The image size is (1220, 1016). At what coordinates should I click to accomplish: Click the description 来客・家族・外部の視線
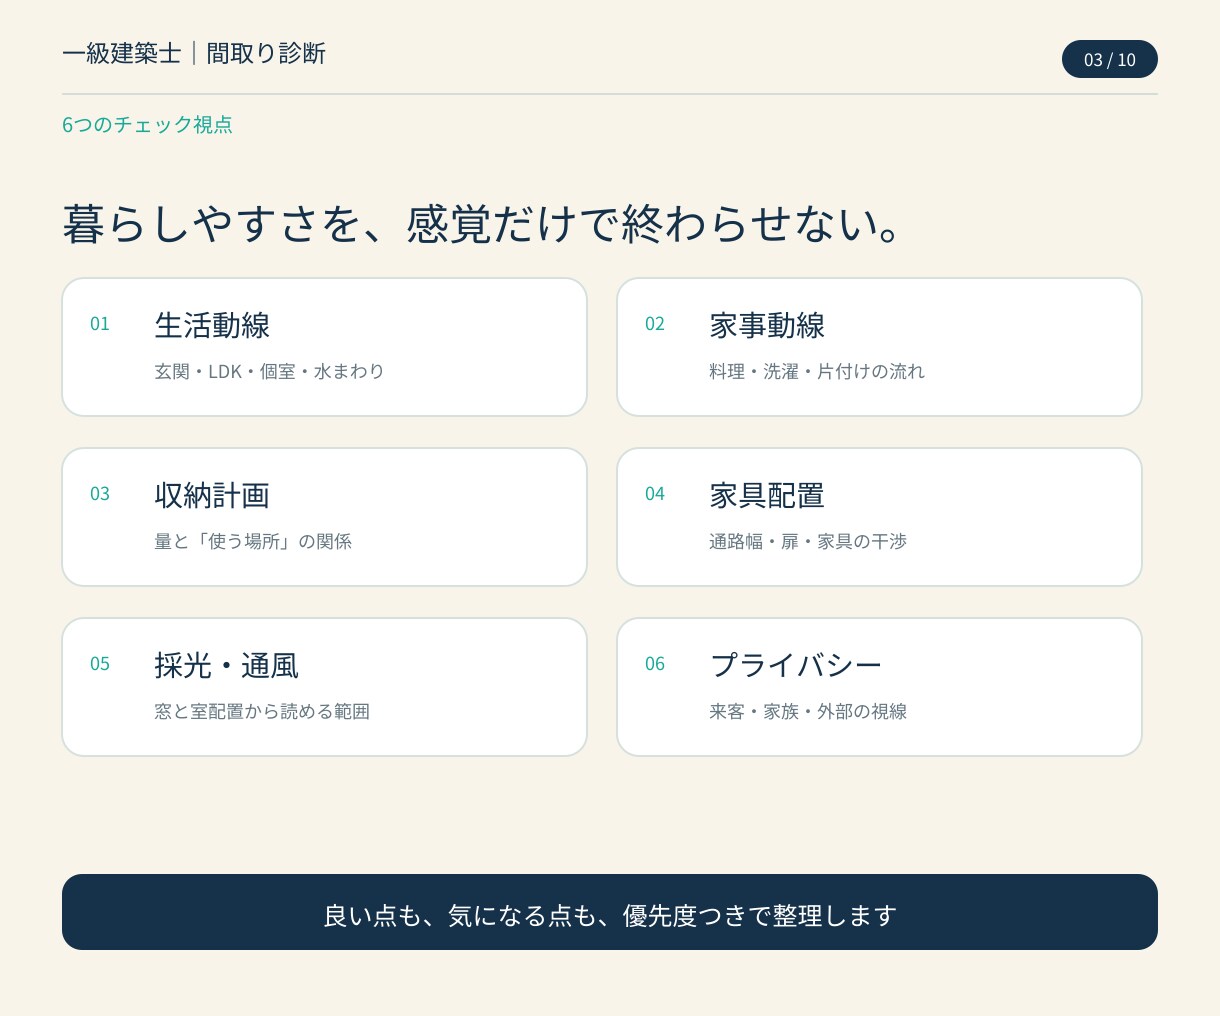point(808,711)
